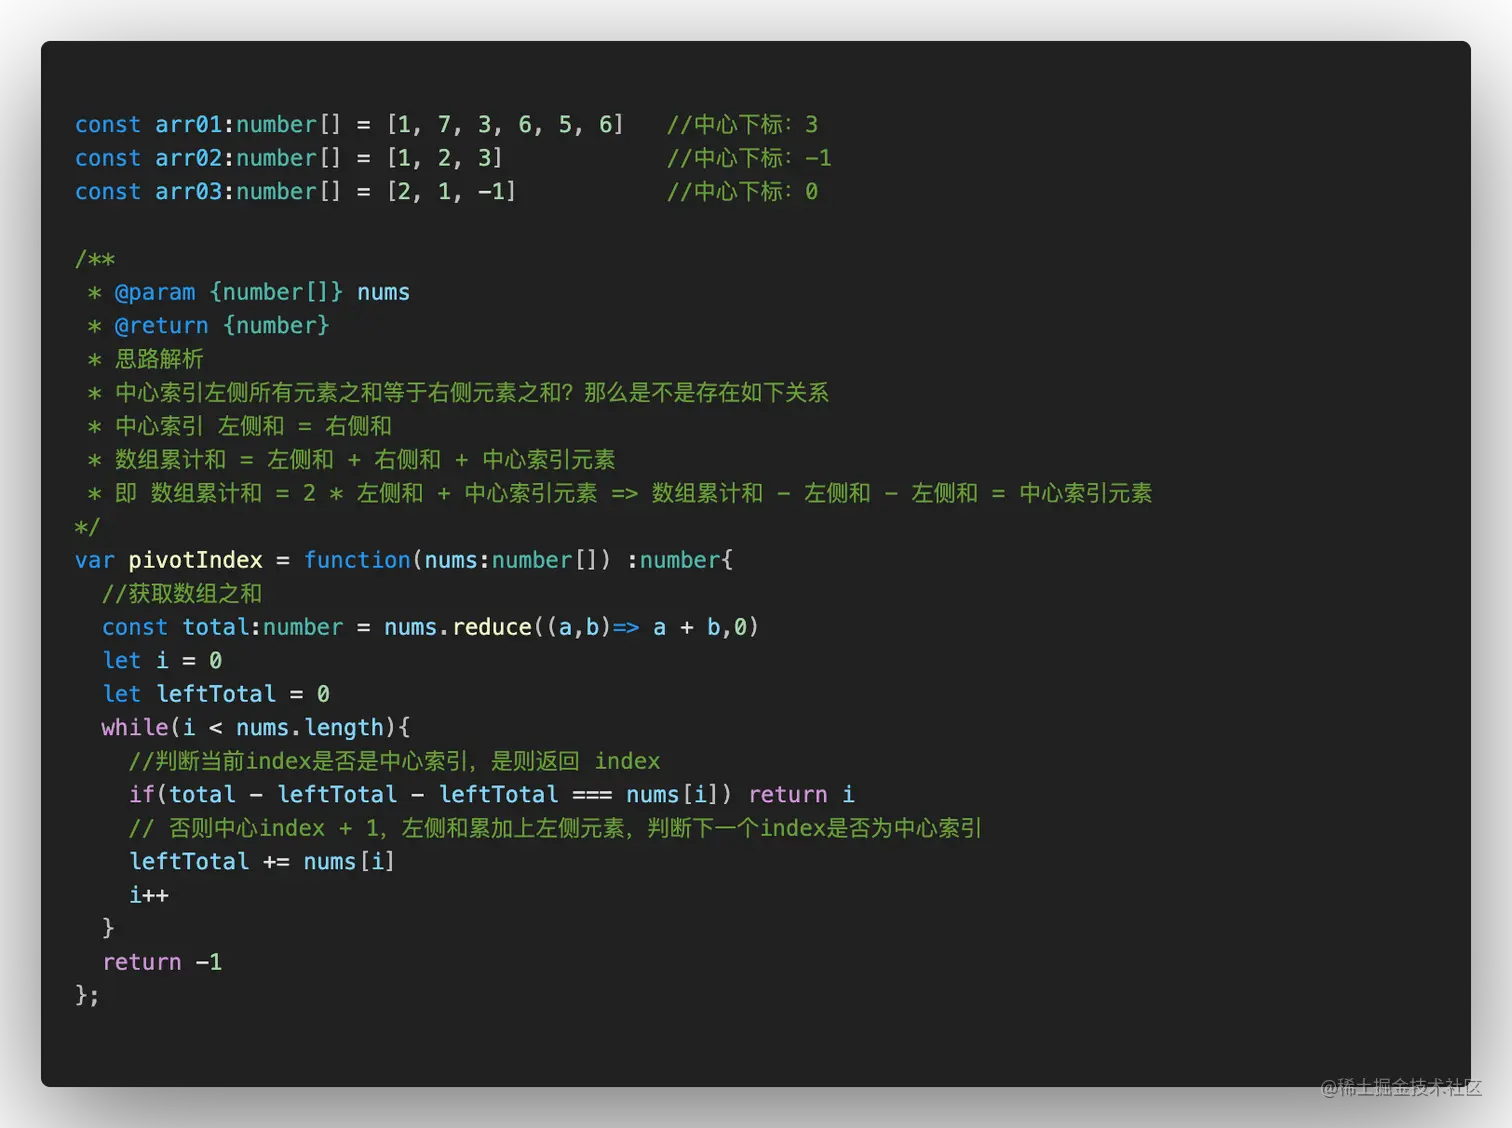
Task: Click the array literal [2, 1, -1]
Action: [451, 192]
